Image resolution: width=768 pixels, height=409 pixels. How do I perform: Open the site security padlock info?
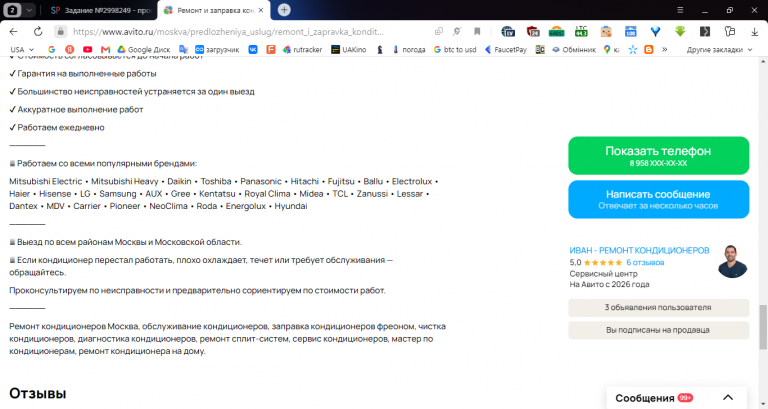60,31
